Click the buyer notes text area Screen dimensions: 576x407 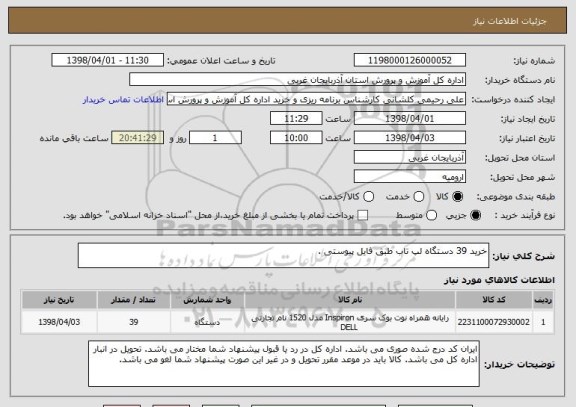coord(284,363)
